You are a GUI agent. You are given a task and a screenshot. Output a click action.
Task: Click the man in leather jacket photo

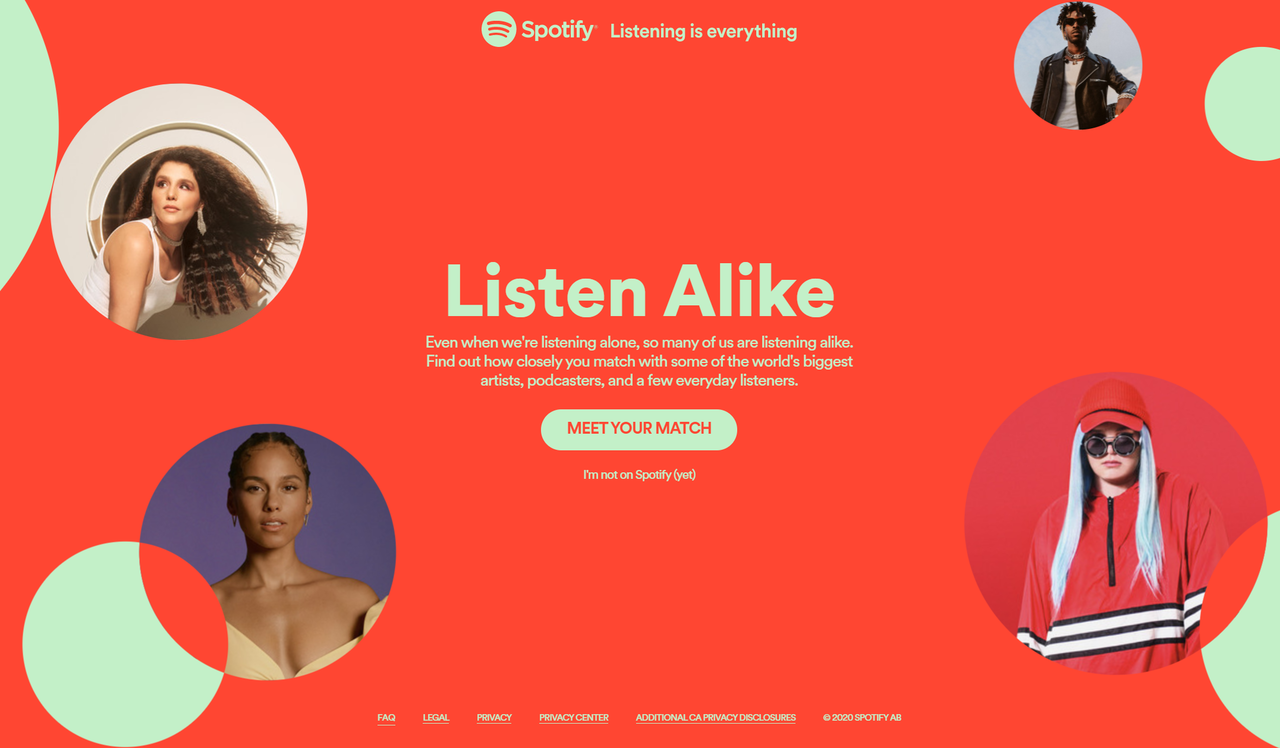1078,64
